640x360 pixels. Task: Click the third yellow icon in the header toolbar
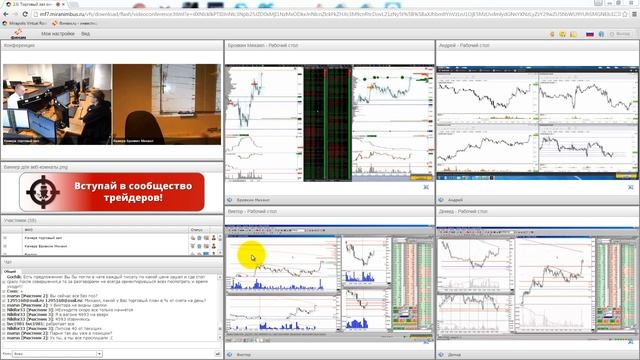click(573, 34)
